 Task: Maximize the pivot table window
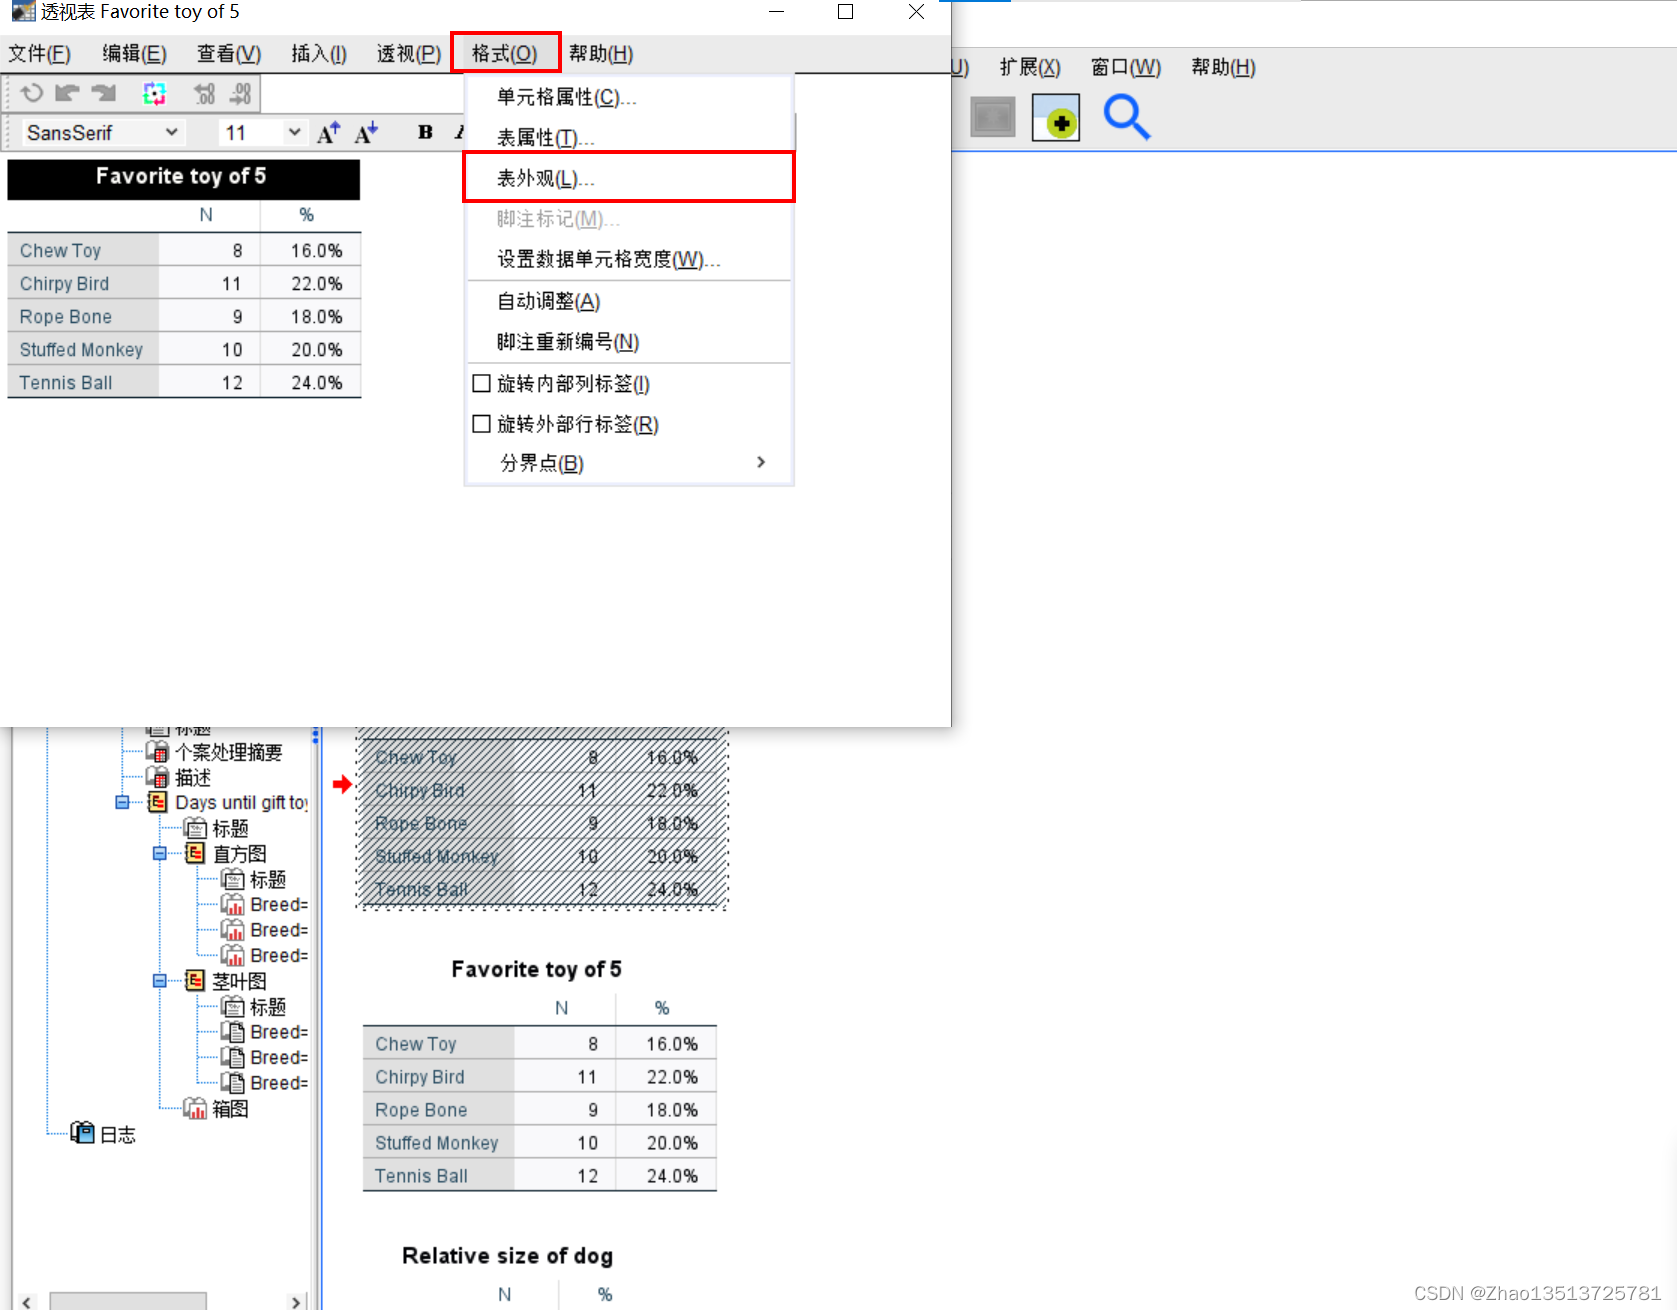tap(846, 12)
